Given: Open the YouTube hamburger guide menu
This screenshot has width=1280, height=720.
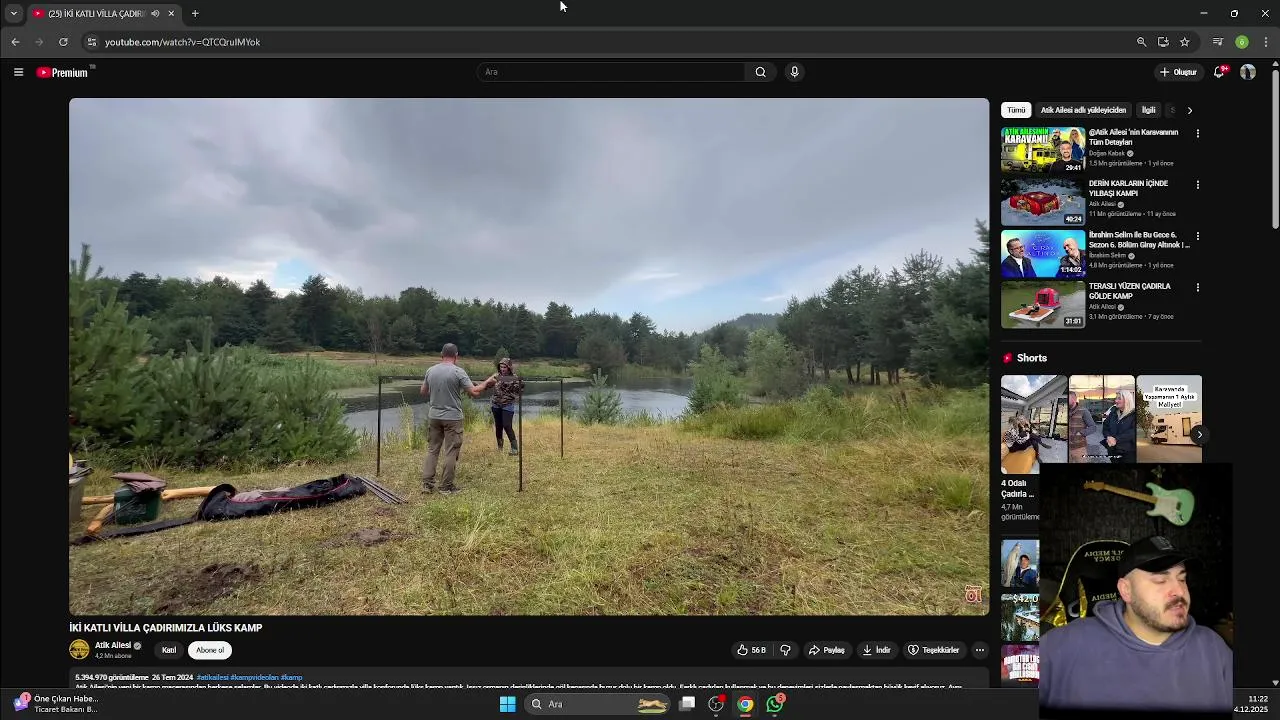Looking at the screenshot, I should click(x=18, y=72).
